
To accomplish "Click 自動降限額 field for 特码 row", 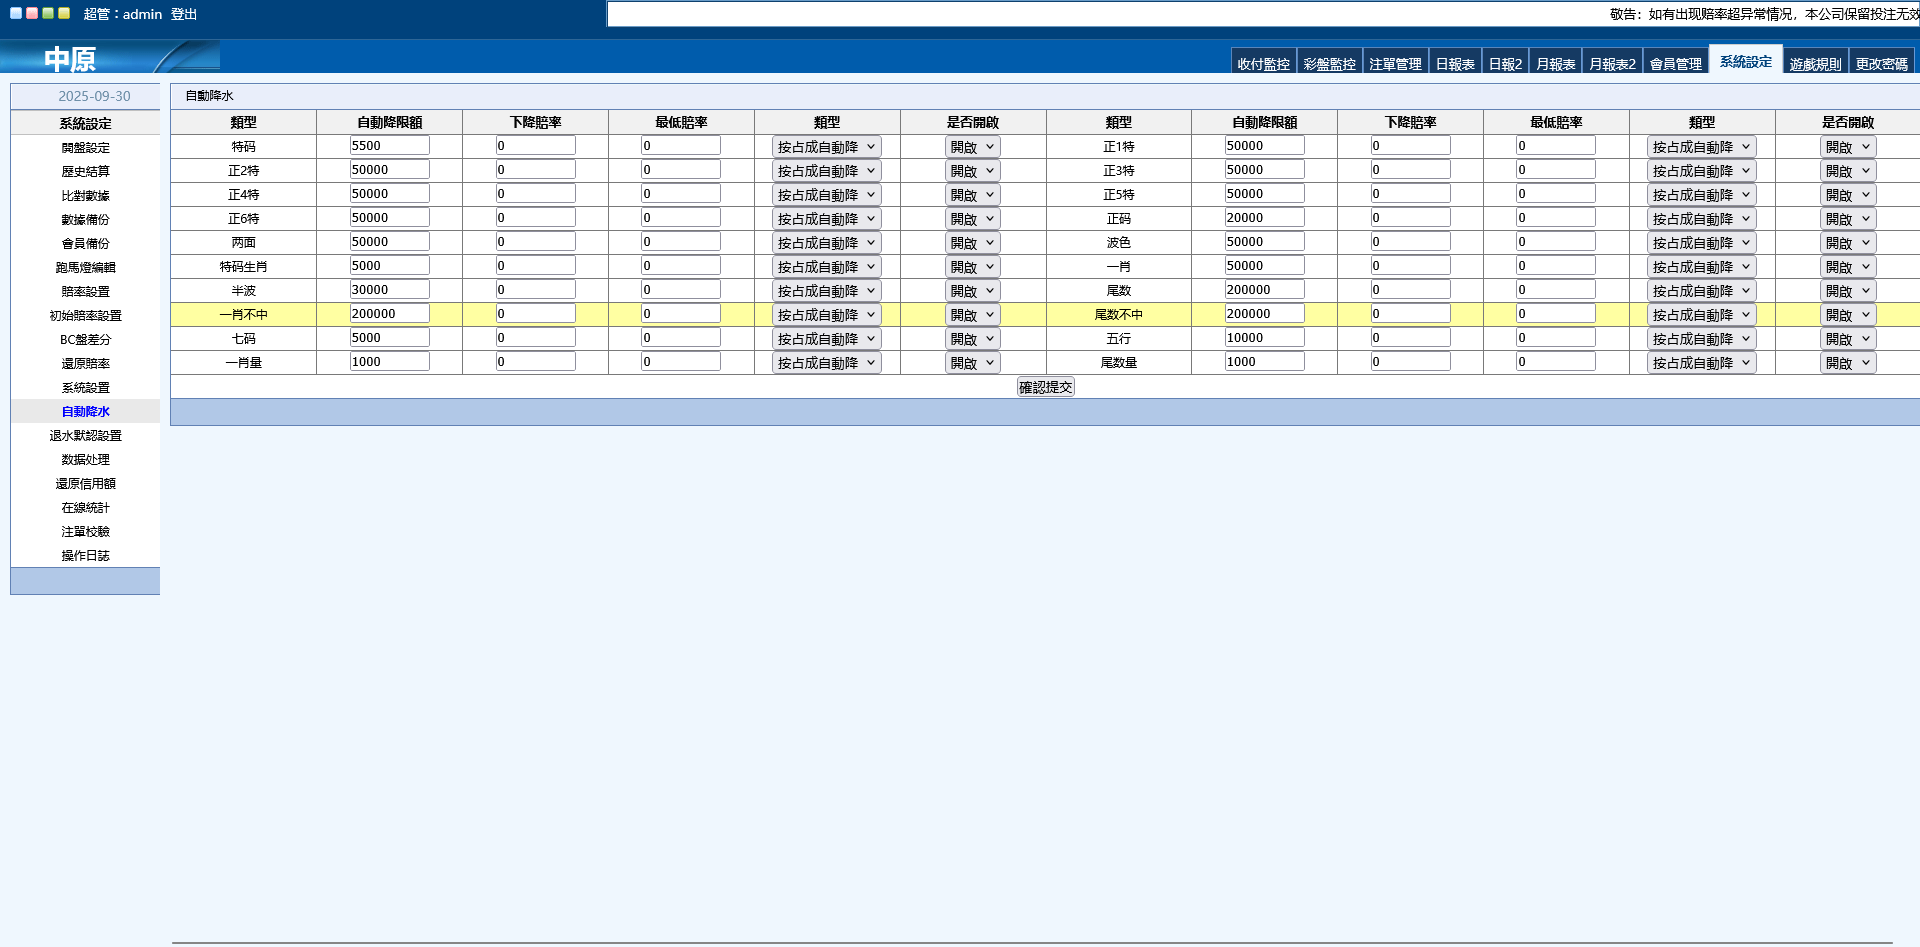I will point(389,146).
